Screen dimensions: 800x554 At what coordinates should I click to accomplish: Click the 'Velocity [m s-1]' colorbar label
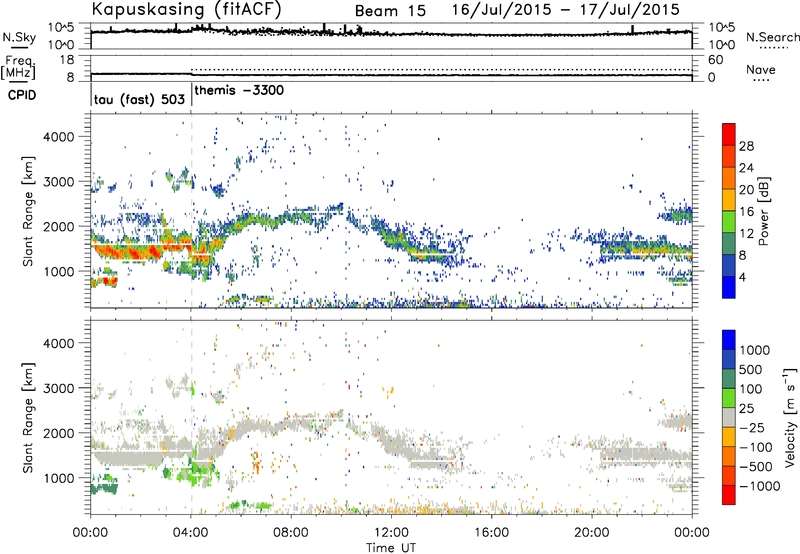point(790,417)
